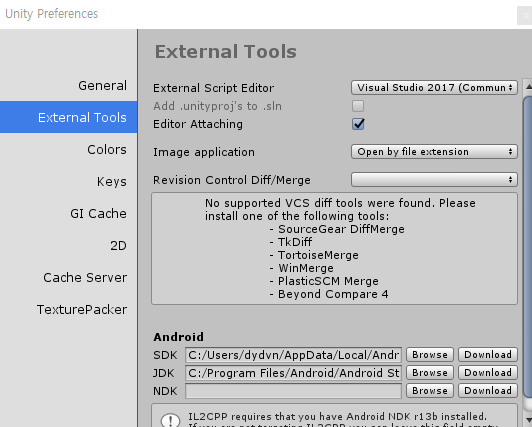Close the Unity Preferences window
This screenshot has width=532, height=427.
[525, 15]
